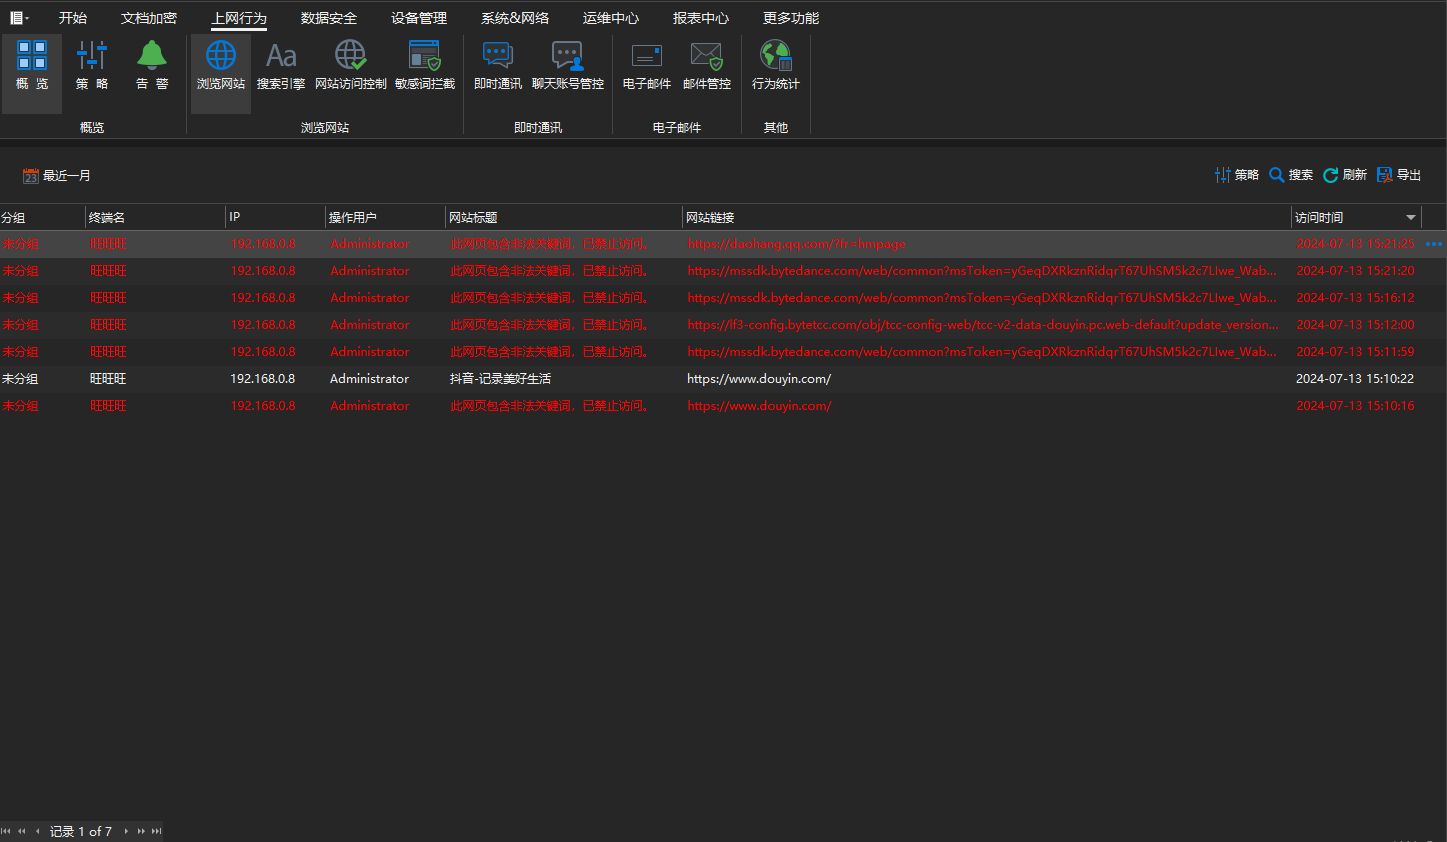Switch to the 报表中心 tab
Viewport: 1447px width, 842px height.
pos(701,18)
